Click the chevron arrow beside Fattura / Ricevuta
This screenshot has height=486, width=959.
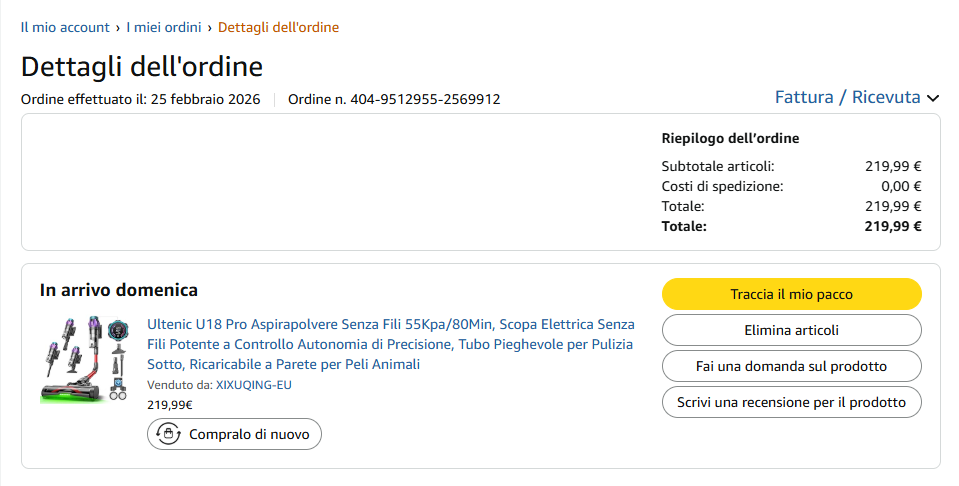point(933,98)
